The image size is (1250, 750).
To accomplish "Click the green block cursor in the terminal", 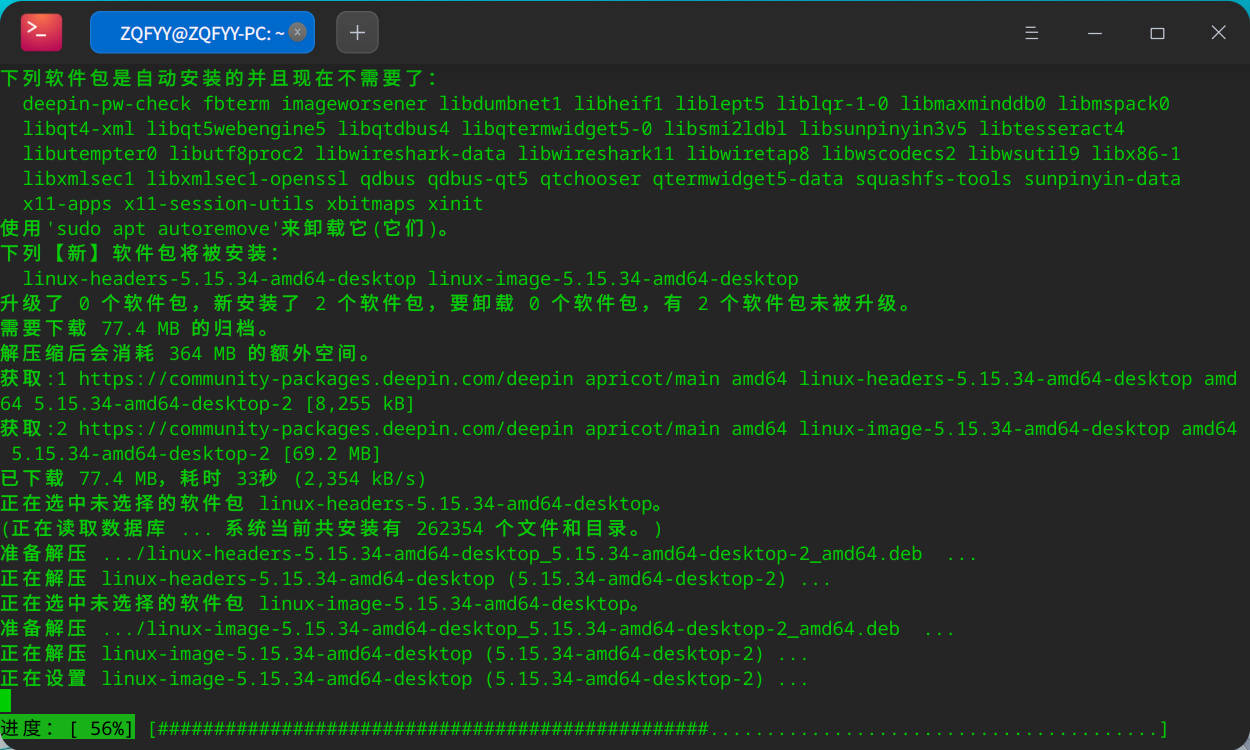I will pos(7,701).
